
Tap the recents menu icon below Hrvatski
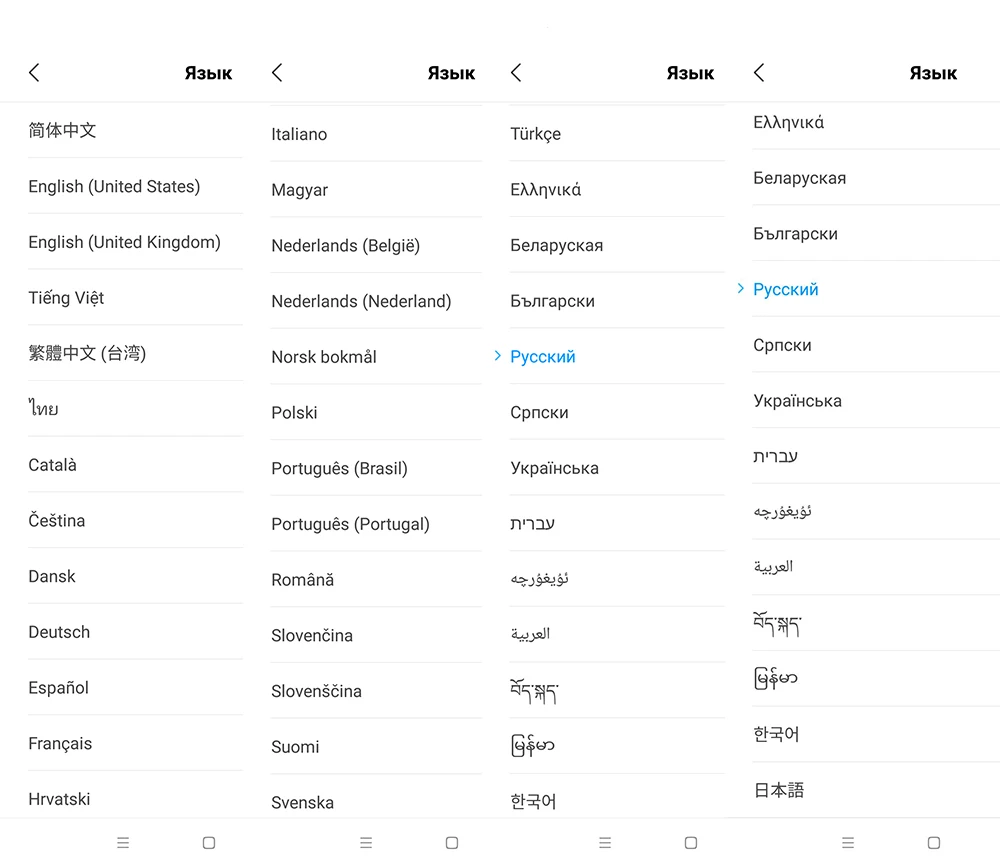coord(123,843)
